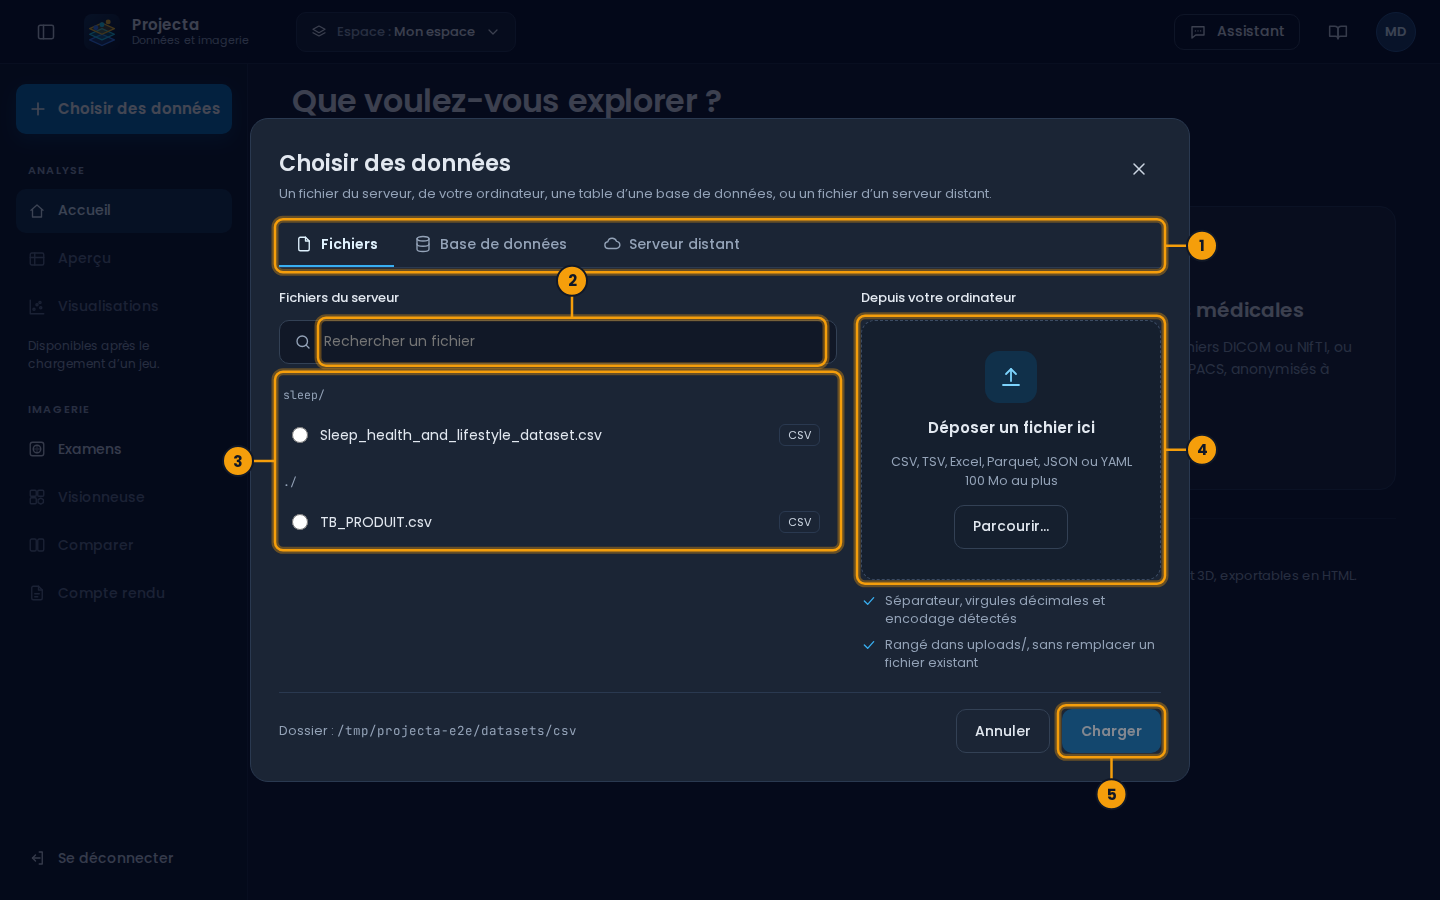
Task: Open the MD user avatar
Action: point(1396,32)
